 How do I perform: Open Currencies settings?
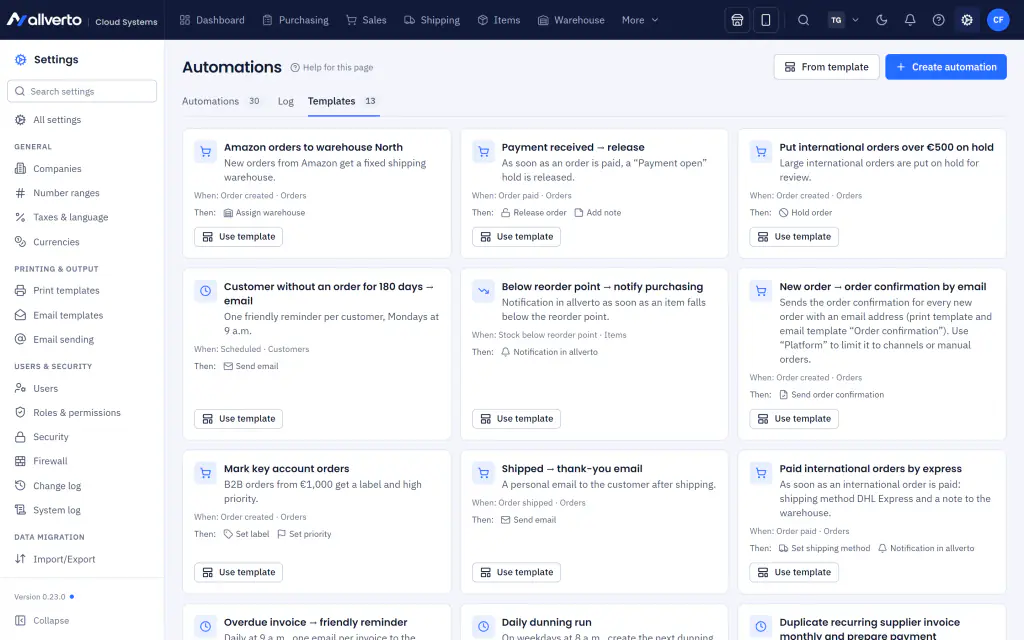click(82, 242)
